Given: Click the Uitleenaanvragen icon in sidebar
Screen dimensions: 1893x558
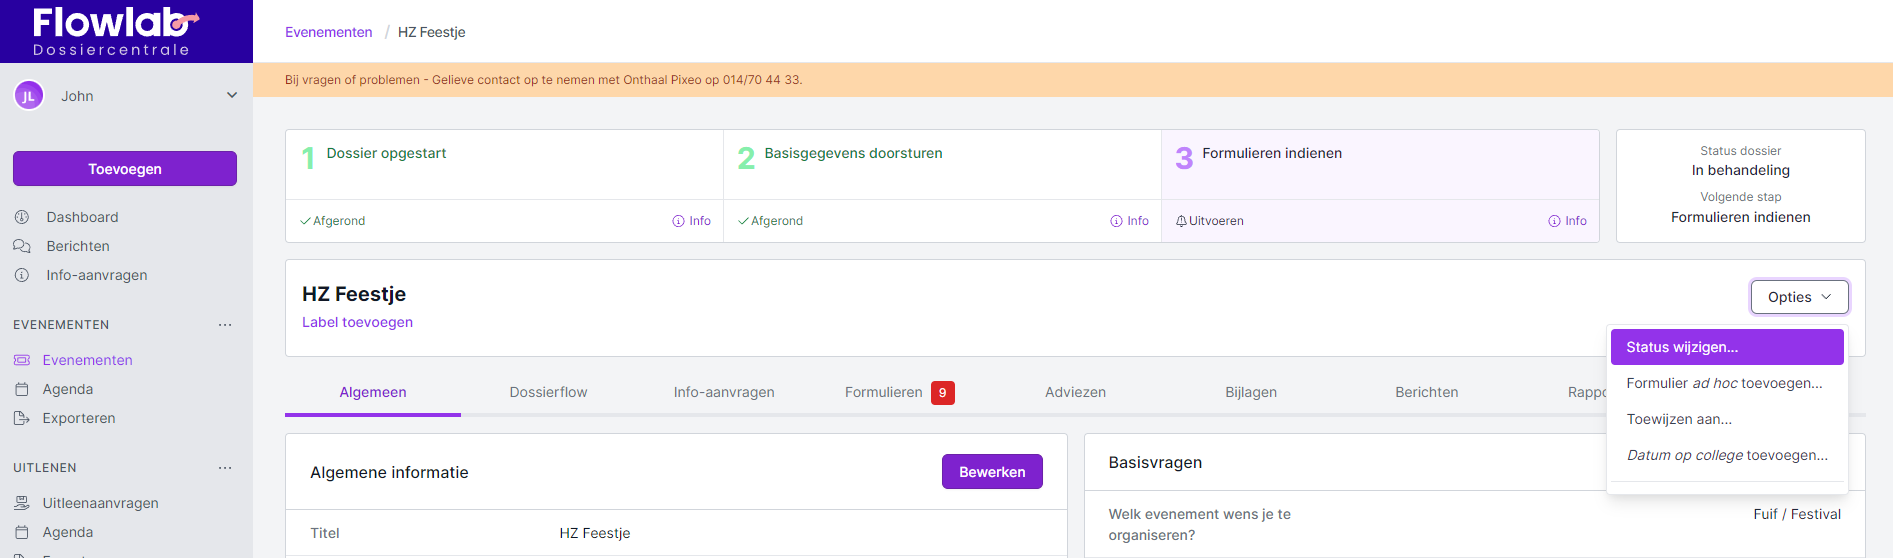Looking at the screenshot, I should pos(22,503).
